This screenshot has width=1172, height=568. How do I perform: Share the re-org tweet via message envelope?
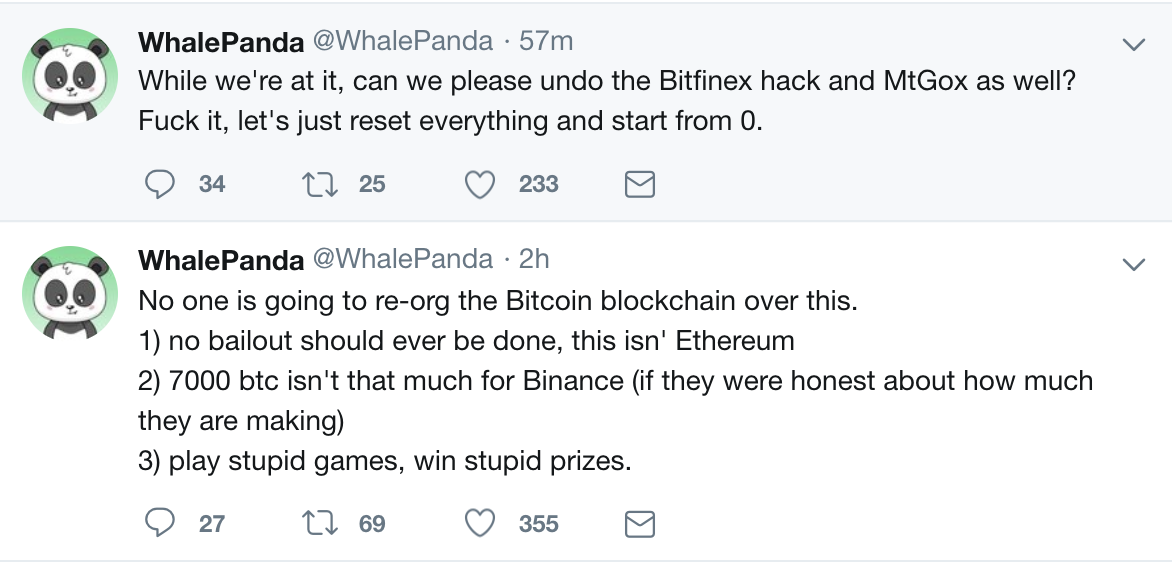coord(640,523)
